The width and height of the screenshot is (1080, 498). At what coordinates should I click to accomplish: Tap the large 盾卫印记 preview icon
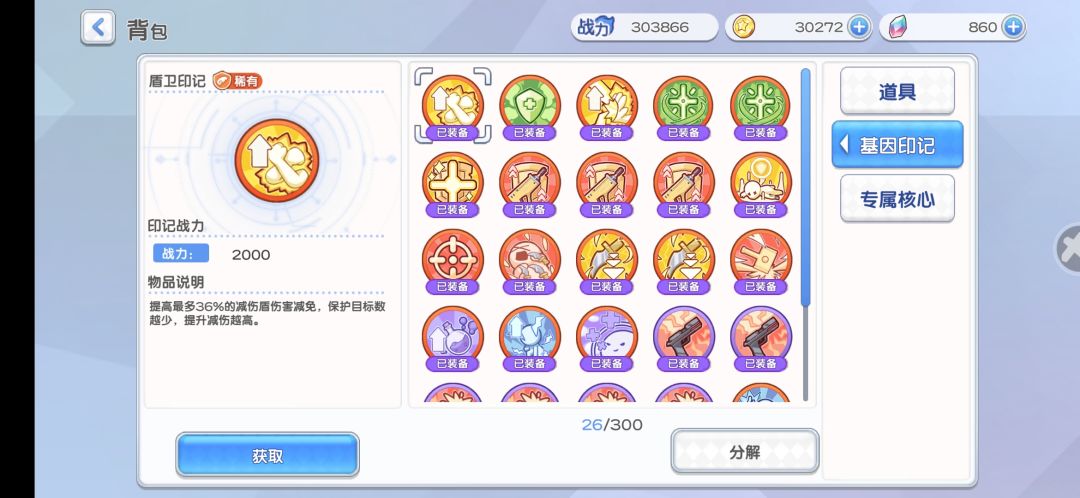tap(277, 160)
